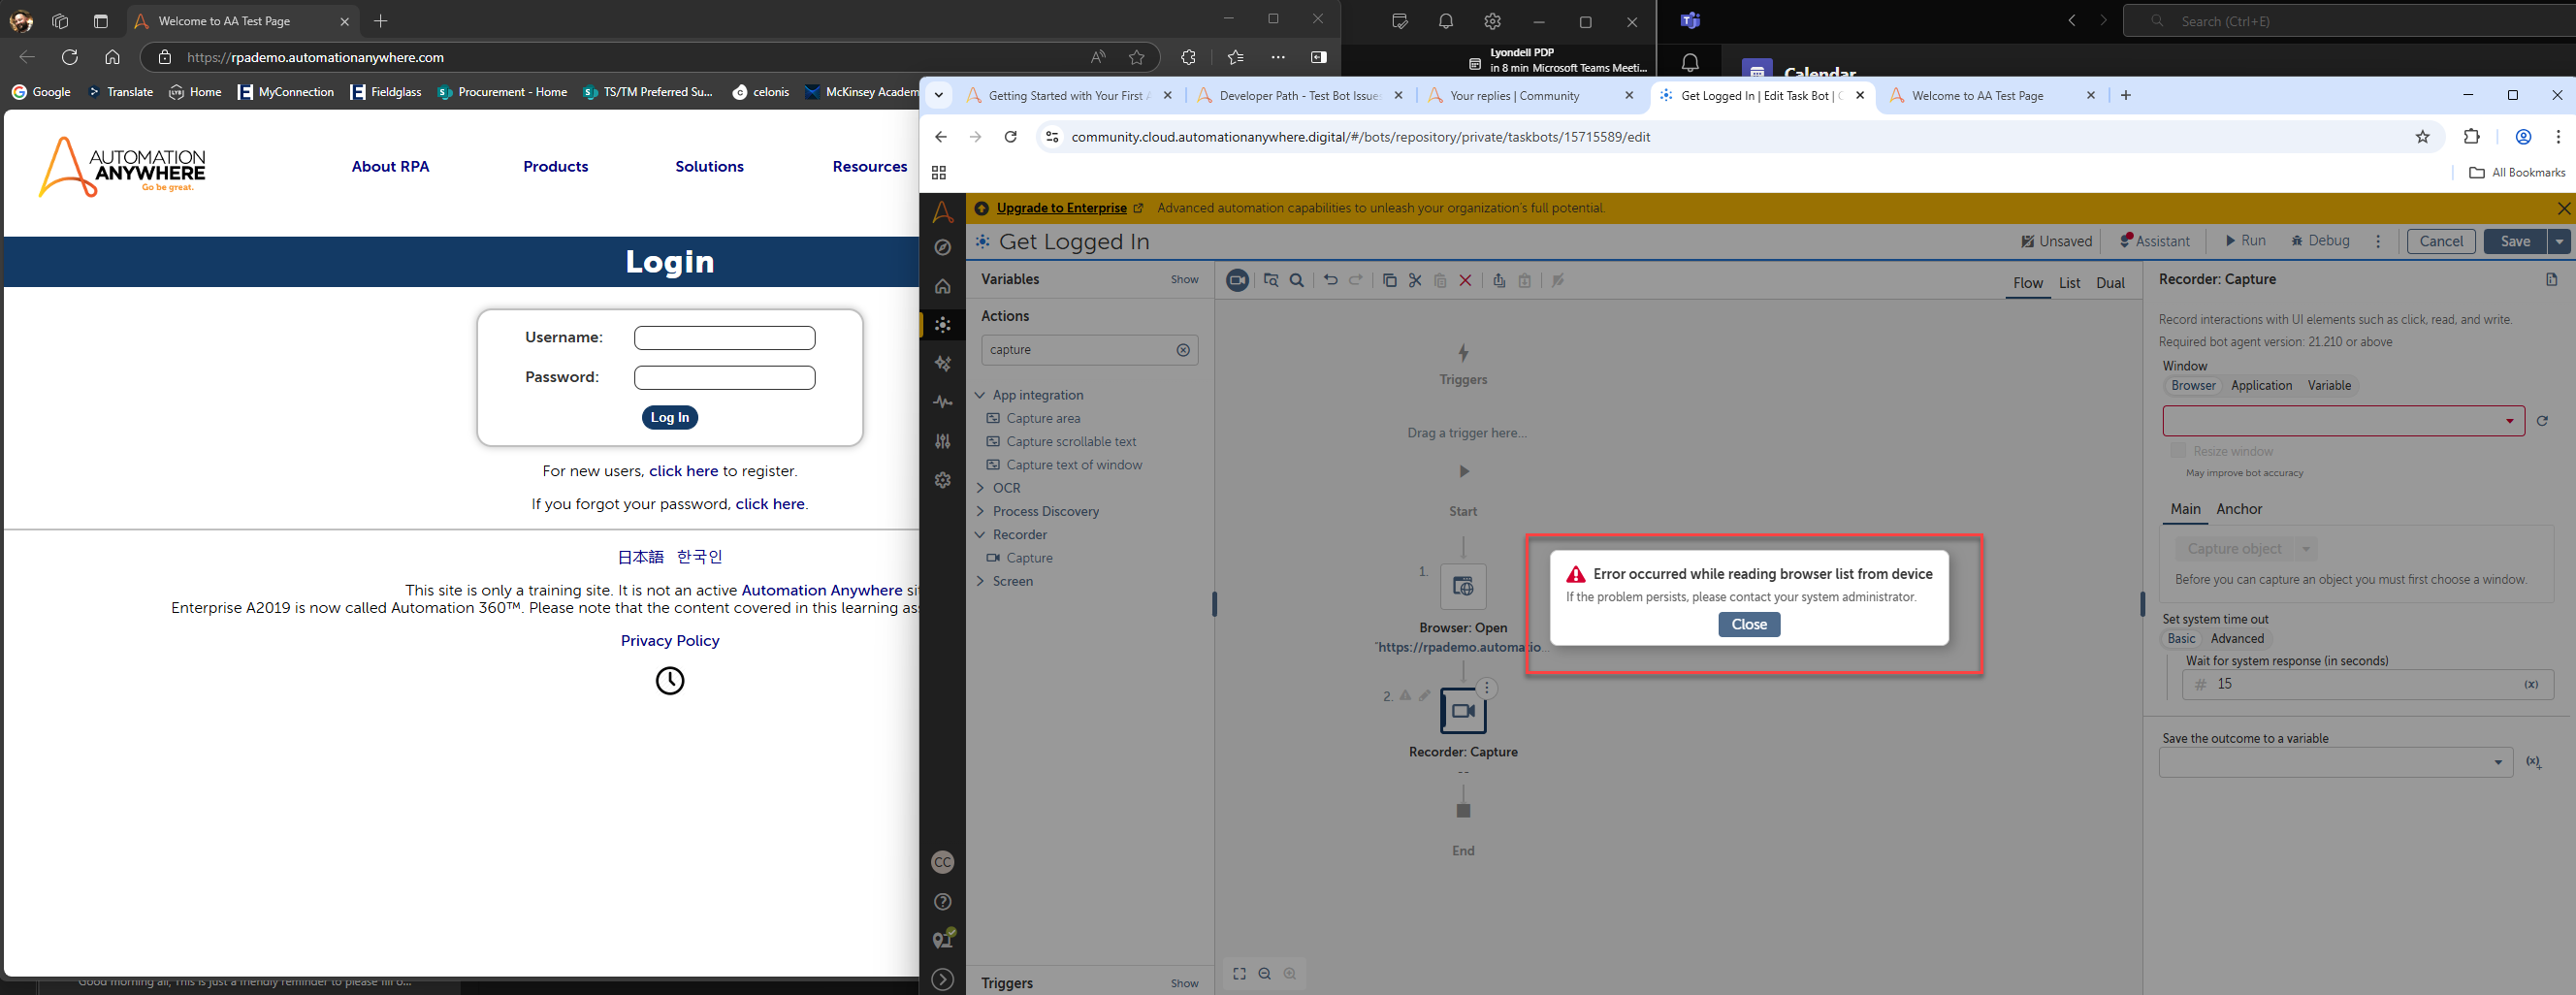
Task: Run the bot
Action: click(x=2245, y=241)
